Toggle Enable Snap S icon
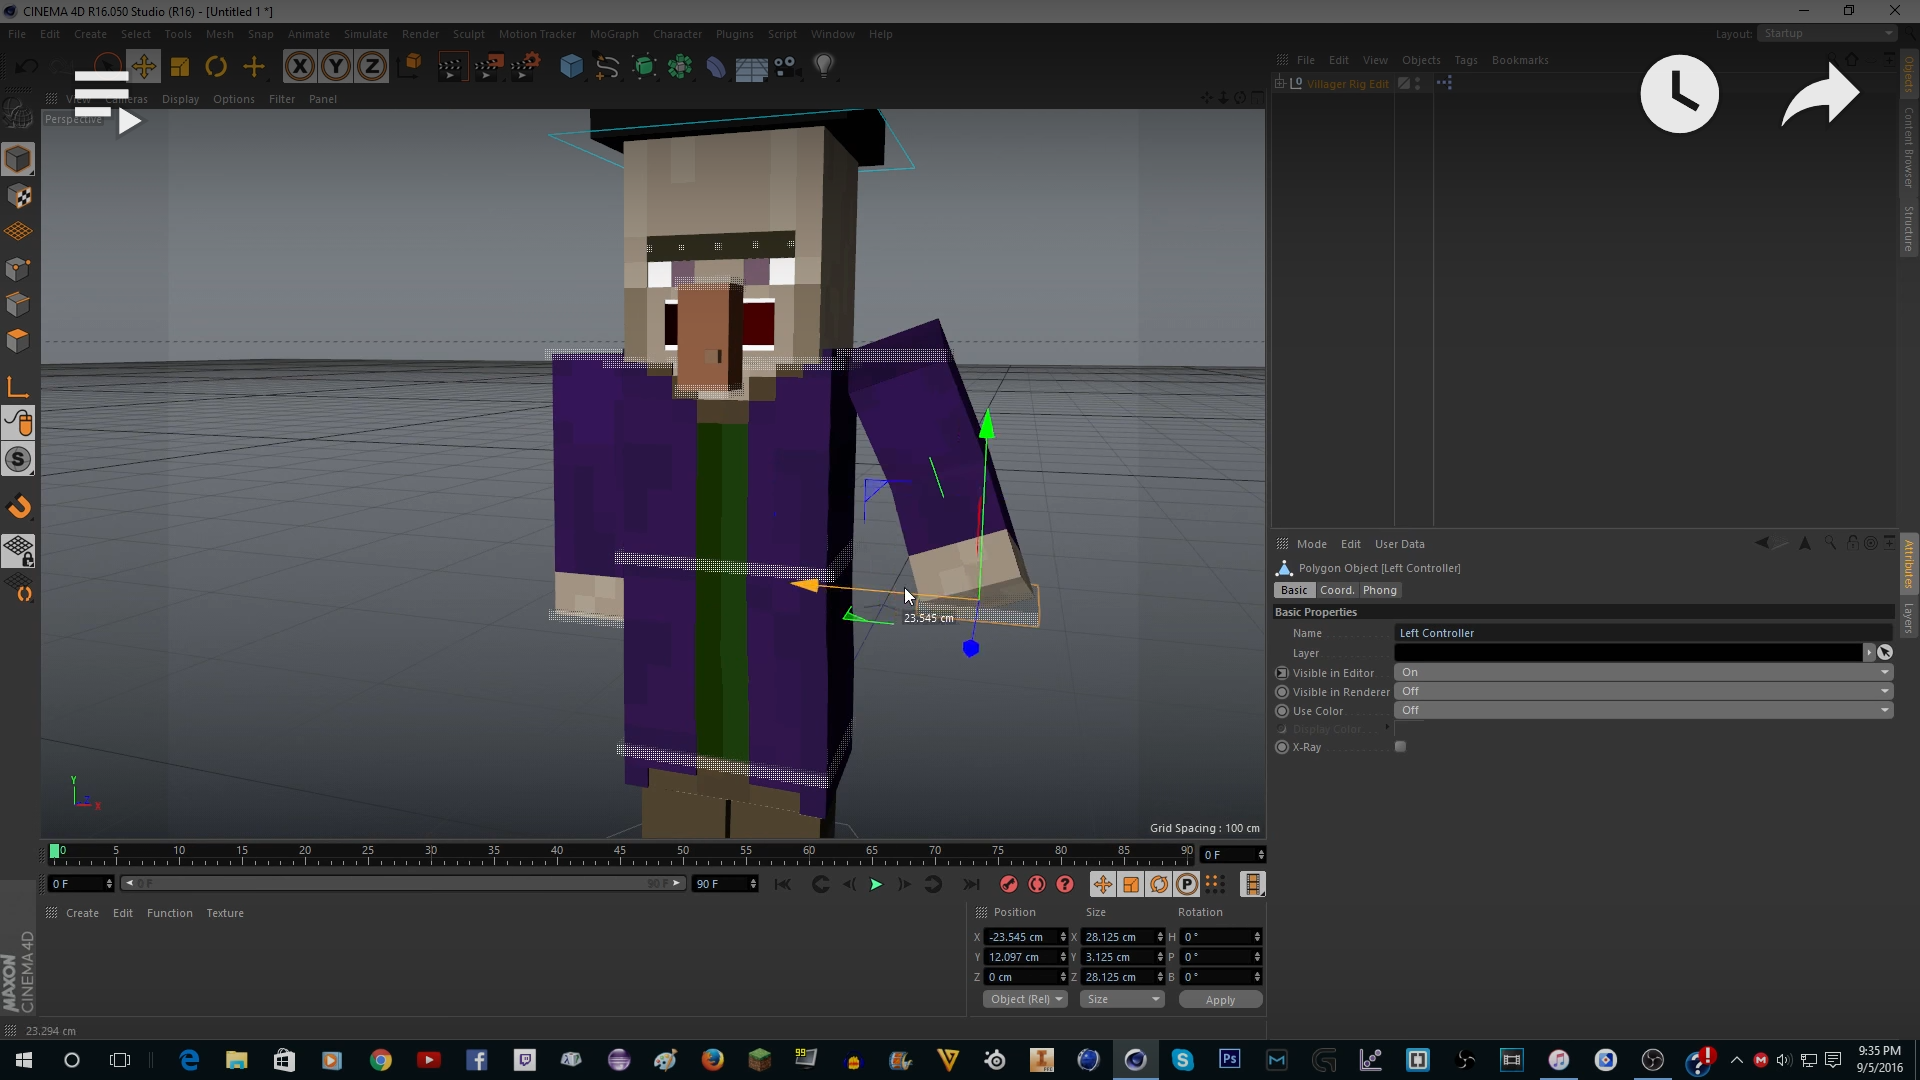The height and width of the screenshot is (1080, 1920). [18, 459]
